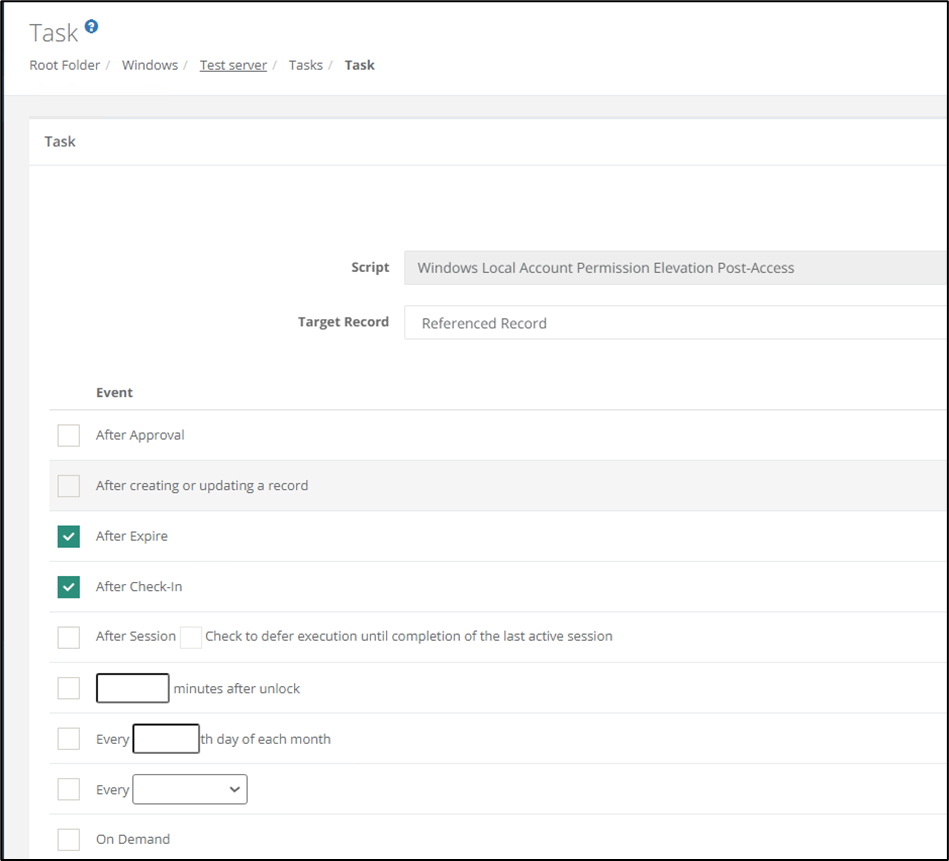Go to Root Folder in breadcrumb

[65, 65]
